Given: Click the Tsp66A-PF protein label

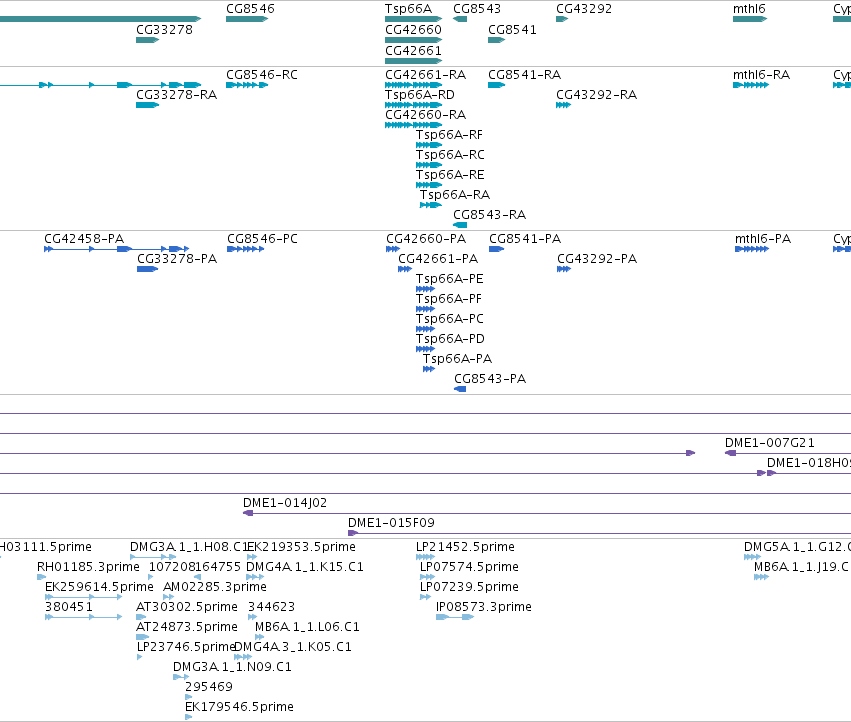Looking at the screenshot, I should pyautogui.click(x=449, y=299).
